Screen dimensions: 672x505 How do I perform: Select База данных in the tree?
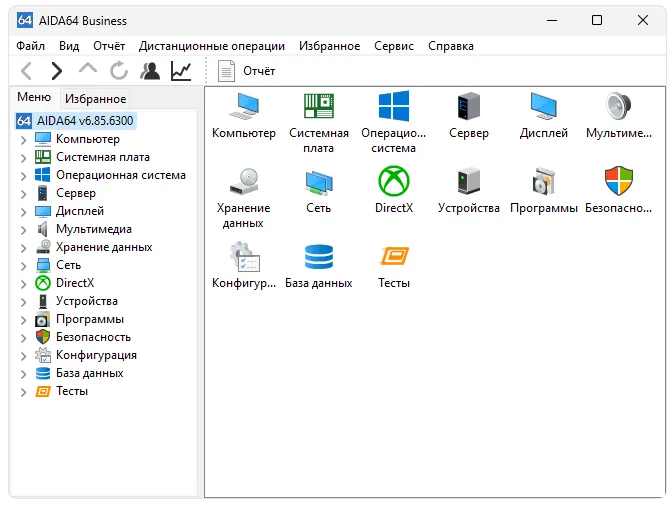point(90,373)
